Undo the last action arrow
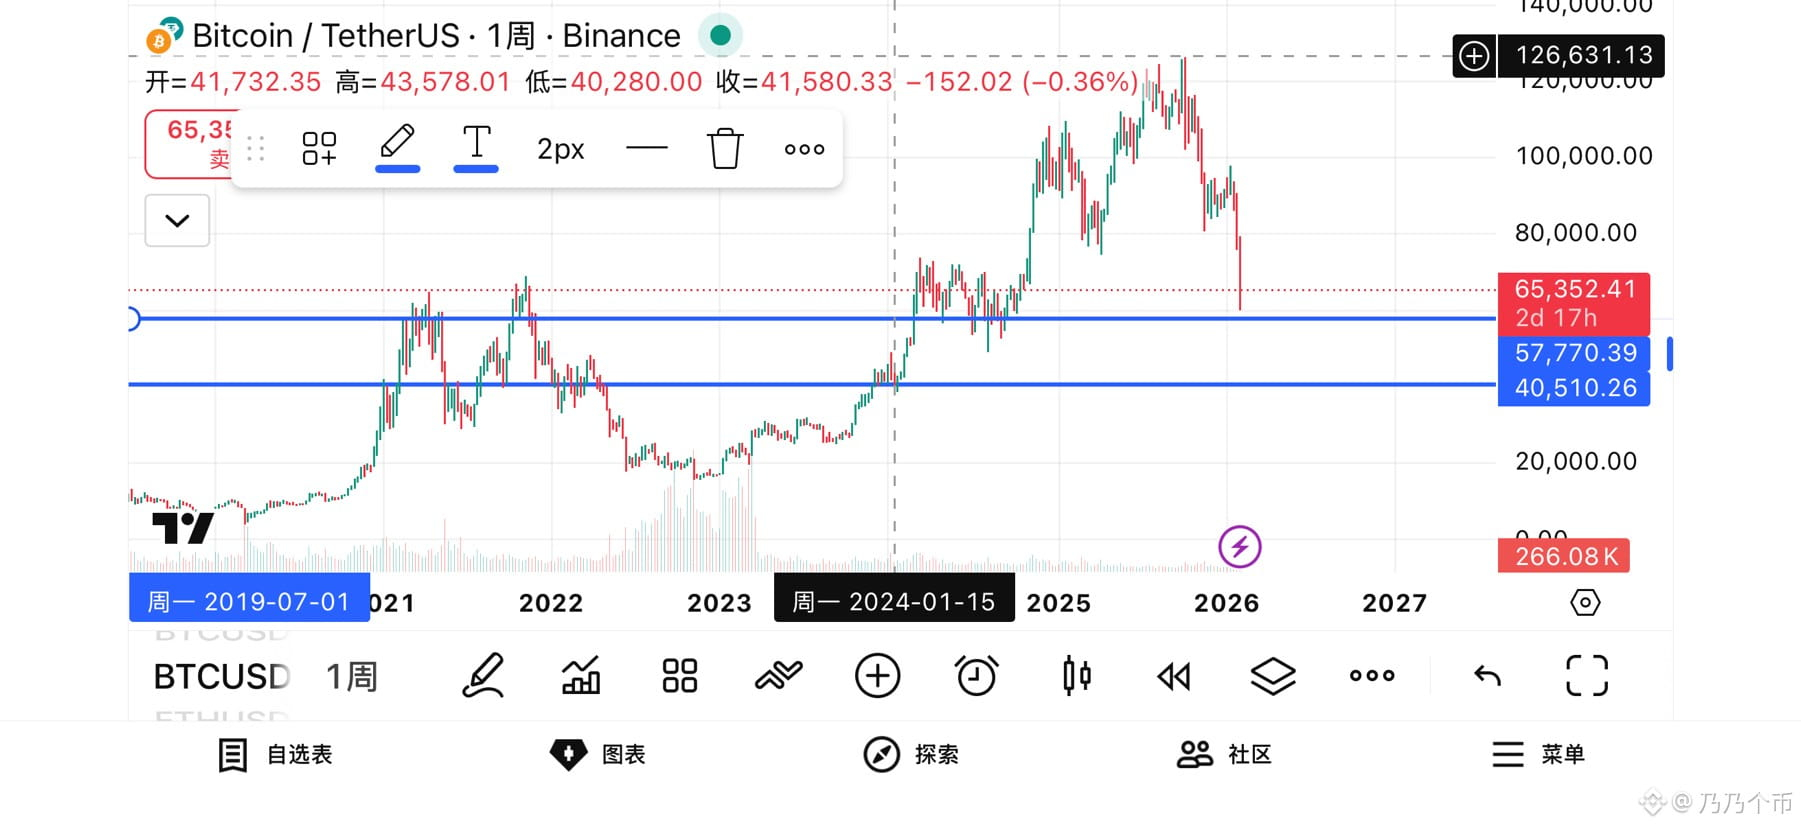The image size is (1801, 828). point(1488,676)
